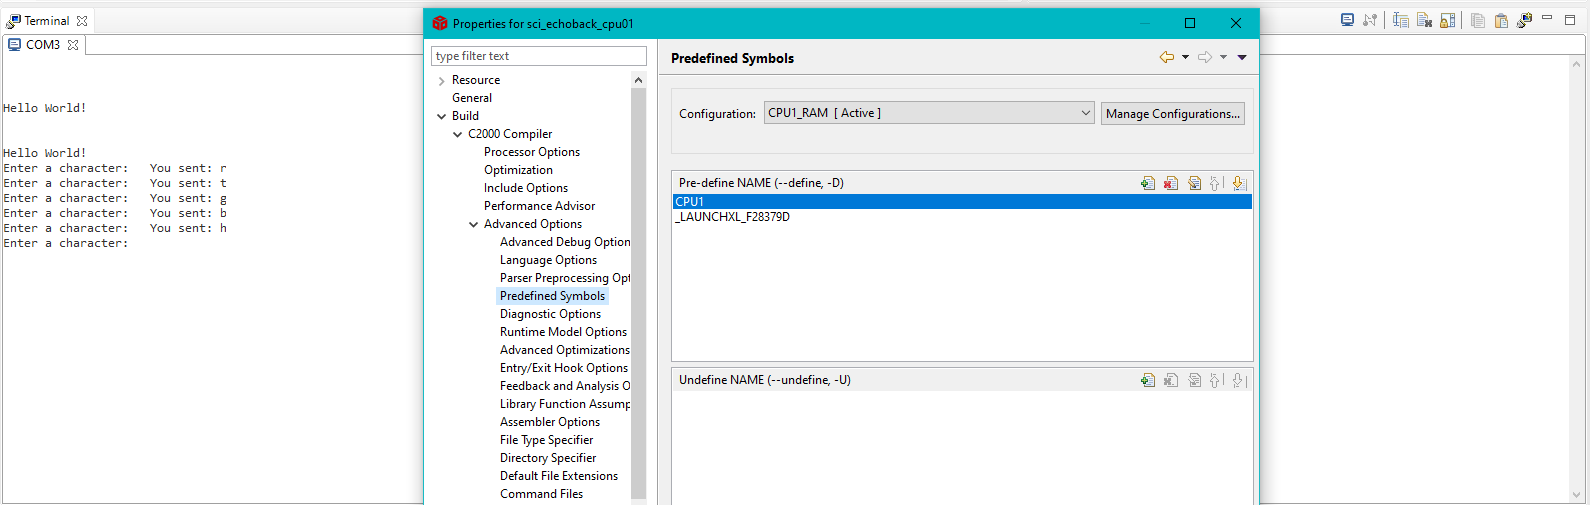Image resolution: width=1590 pixels, height=505 pixels.
Task: Click the type filter text field
Action: tap(538, 56)
